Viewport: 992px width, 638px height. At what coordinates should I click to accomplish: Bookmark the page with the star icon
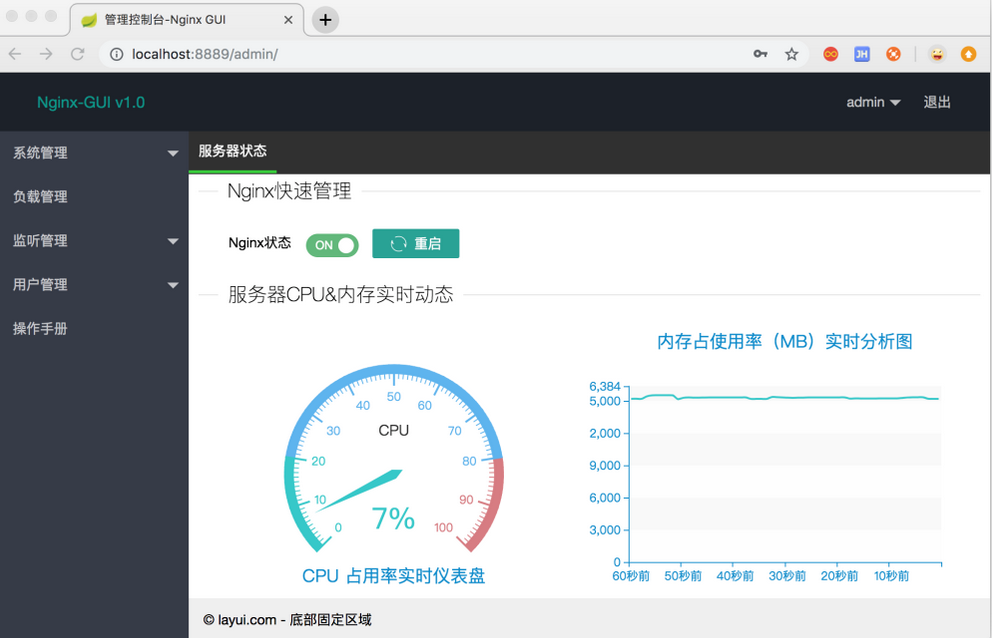(x=791, y=54)
